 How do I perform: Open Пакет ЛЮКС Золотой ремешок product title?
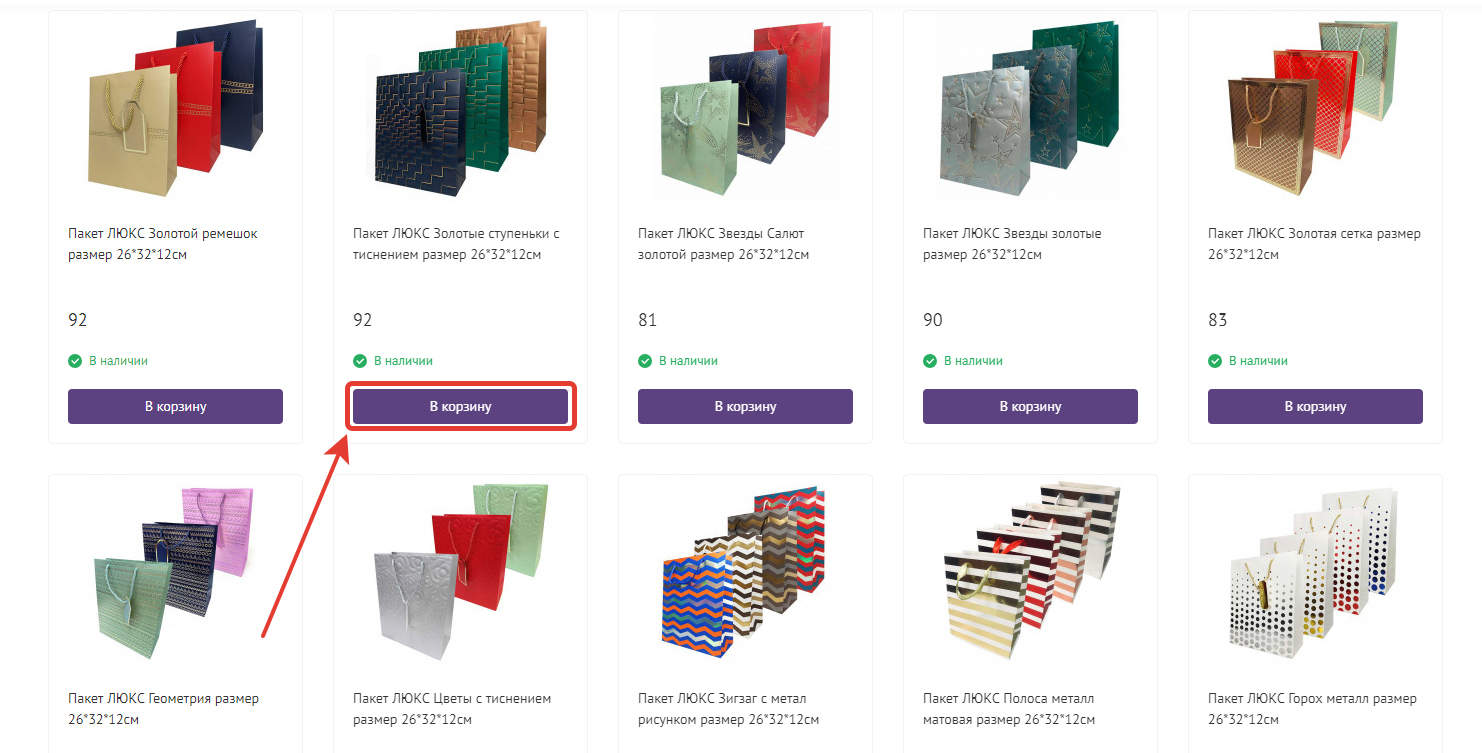(x=163, y=244)
